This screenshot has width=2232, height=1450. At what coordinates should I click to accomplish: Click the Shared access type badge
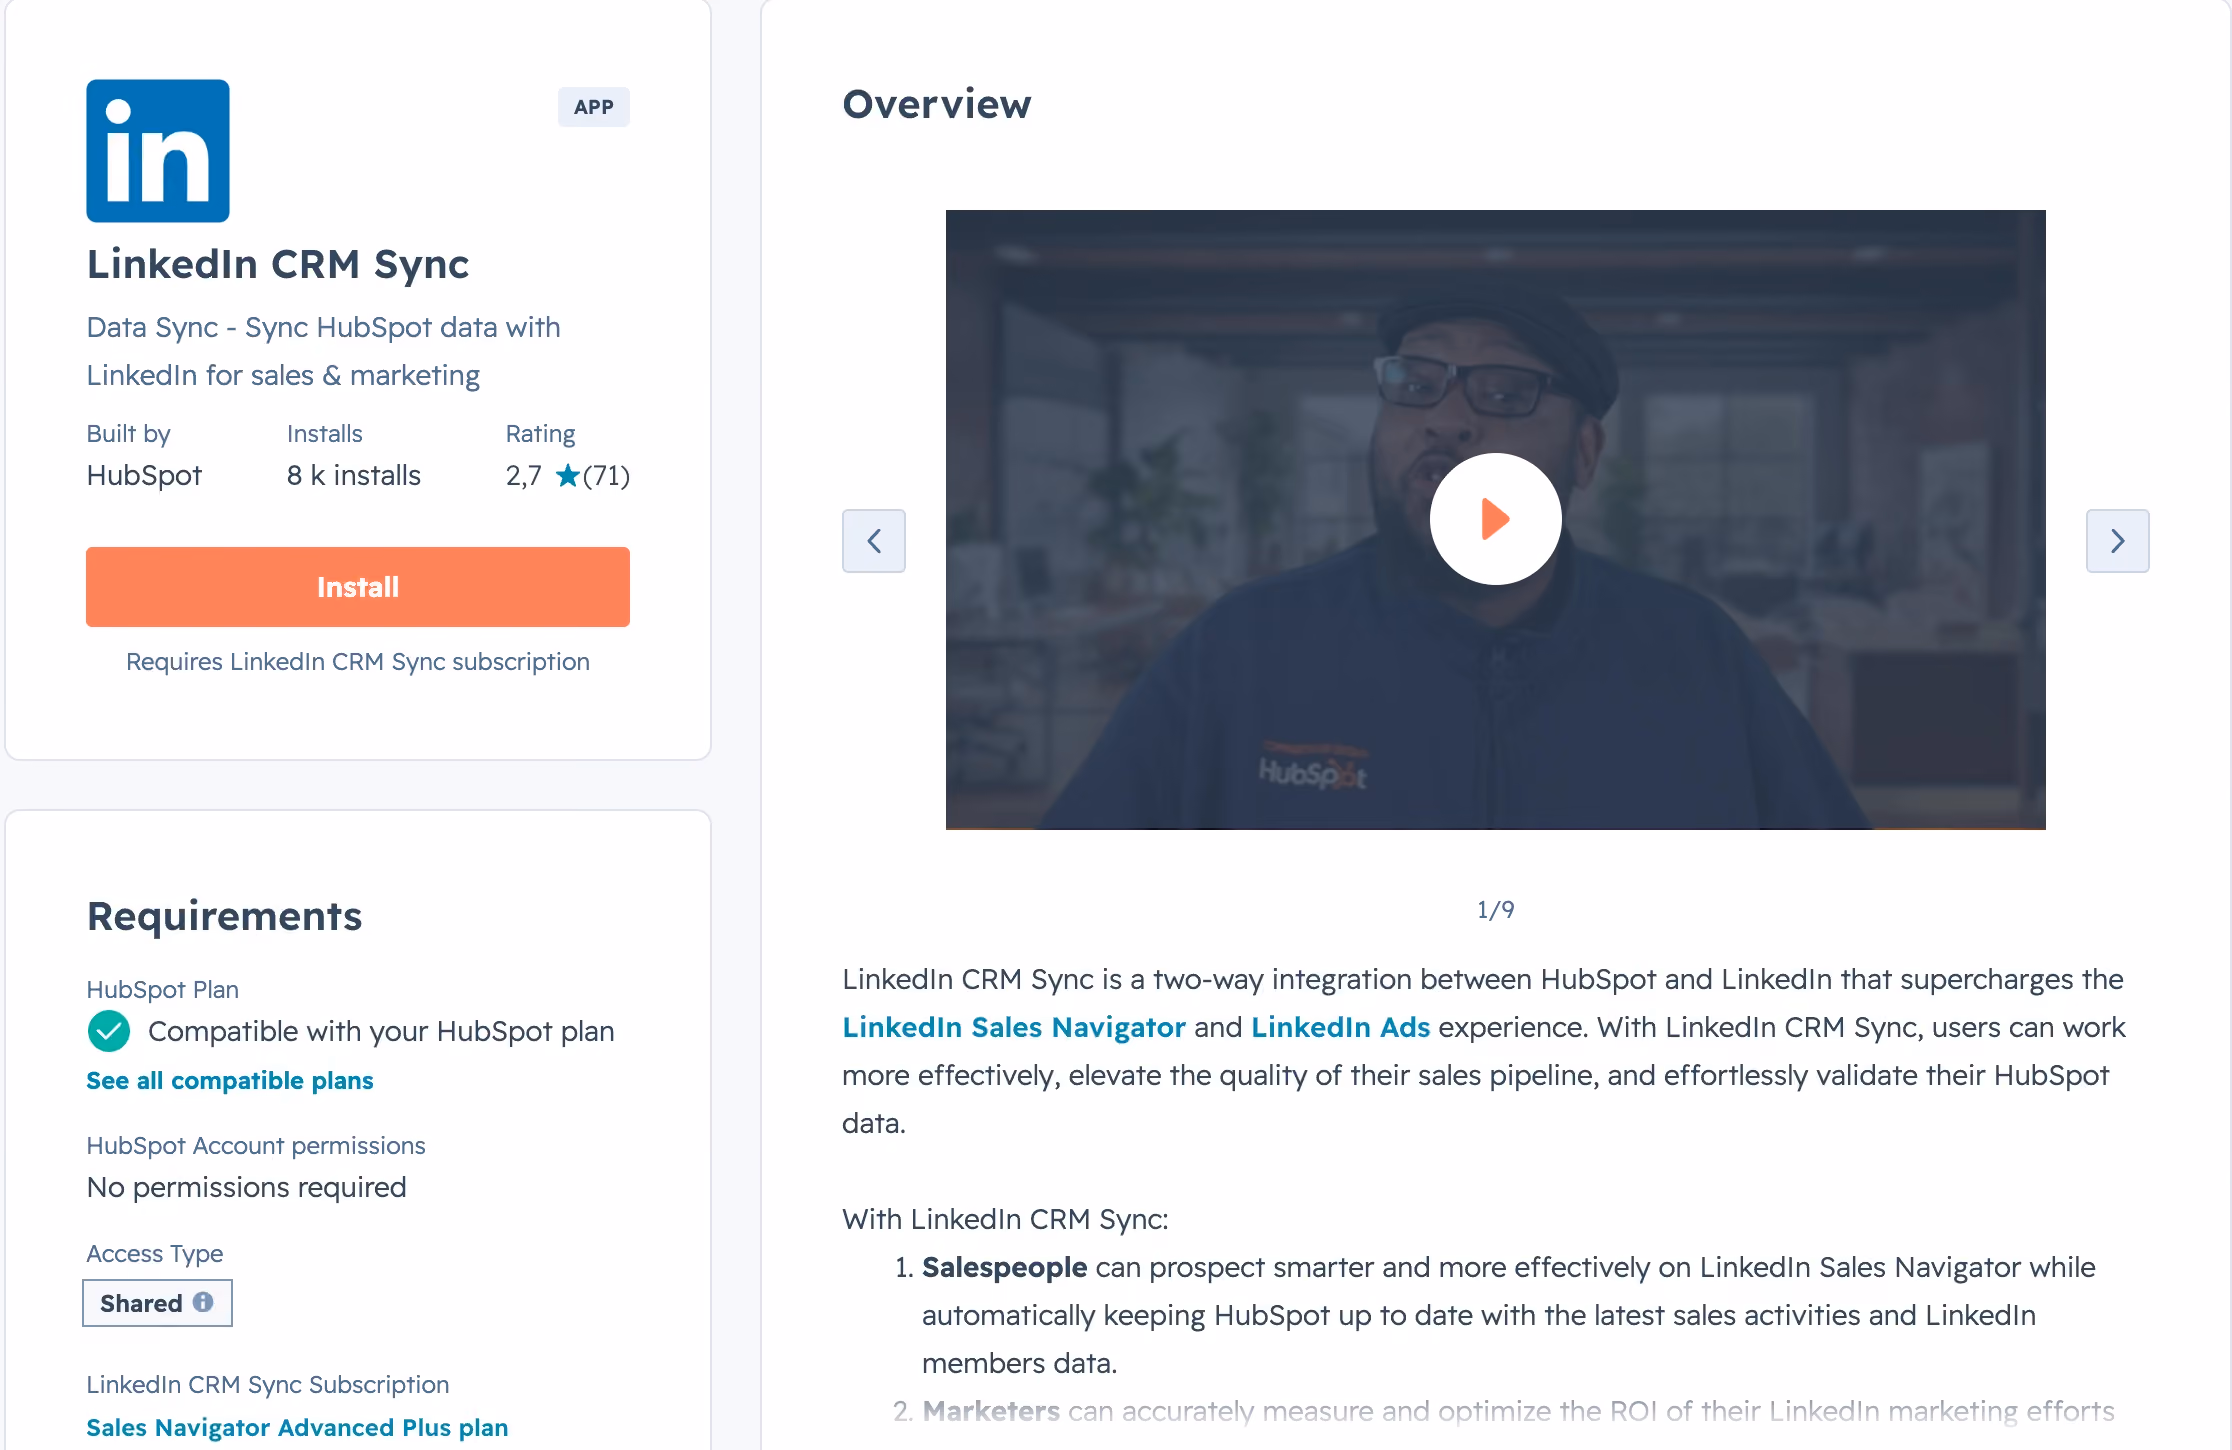click(x=157, y=1303)
